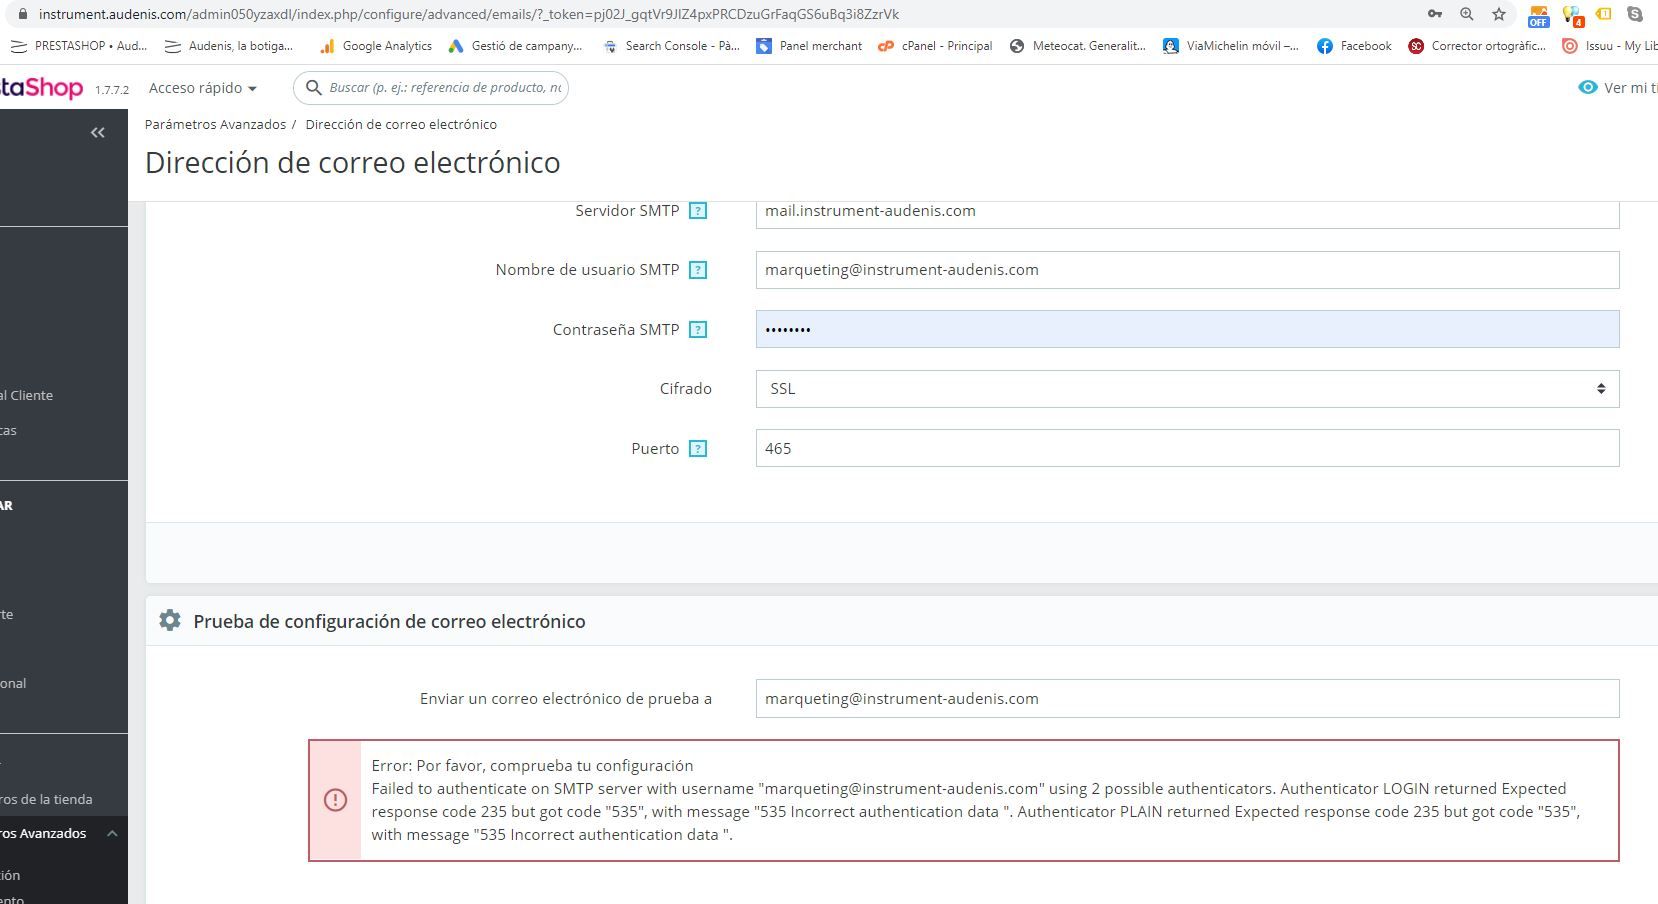Image resolution: width=1658 pixels, height=904 pixels.
Task: Show help for Nombre de usuario SMTP
Action: (x=698, y=270)
